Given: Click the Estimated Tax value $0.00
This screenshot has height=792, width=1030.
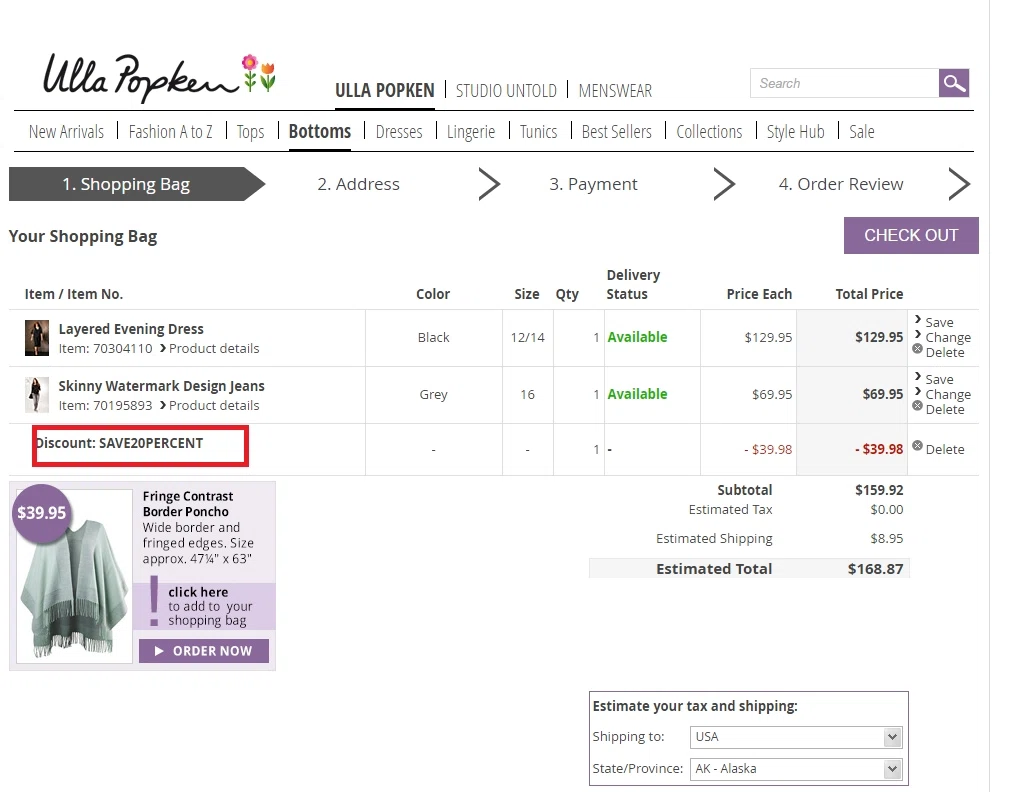Looking at the screenshot, I should [887, 510].
